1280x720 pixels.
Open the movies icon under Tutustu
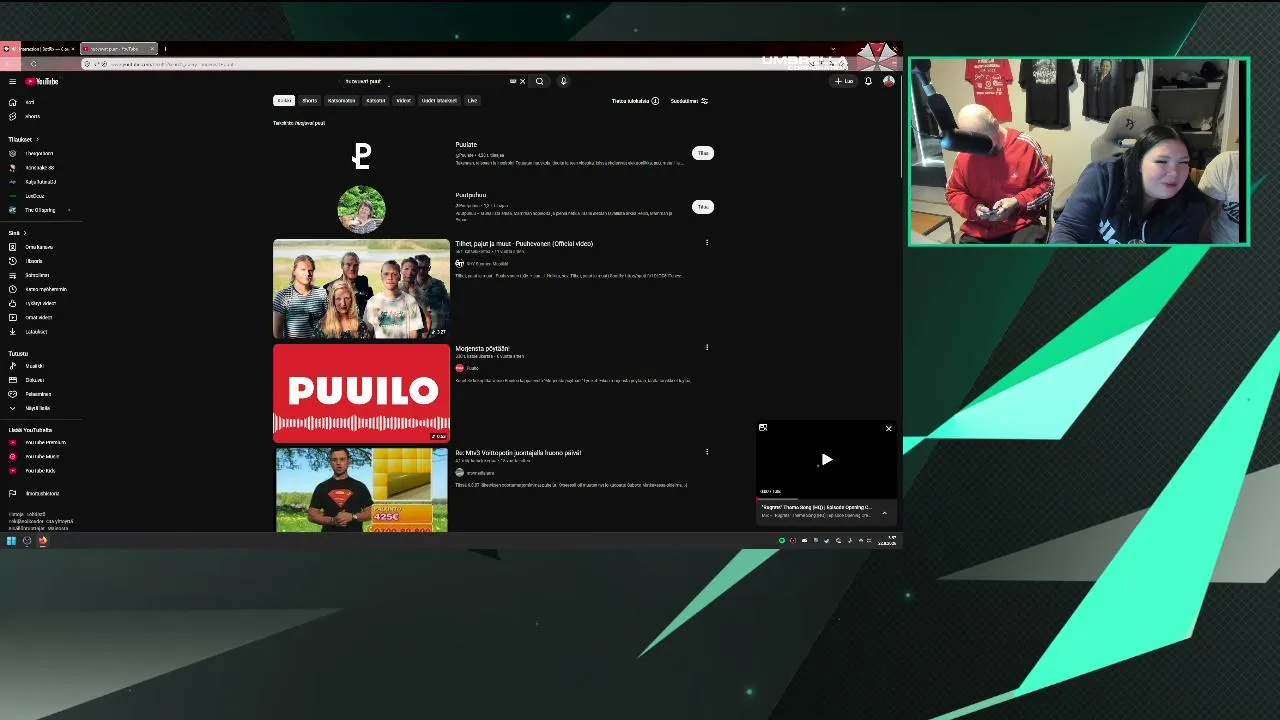point(12,380)
